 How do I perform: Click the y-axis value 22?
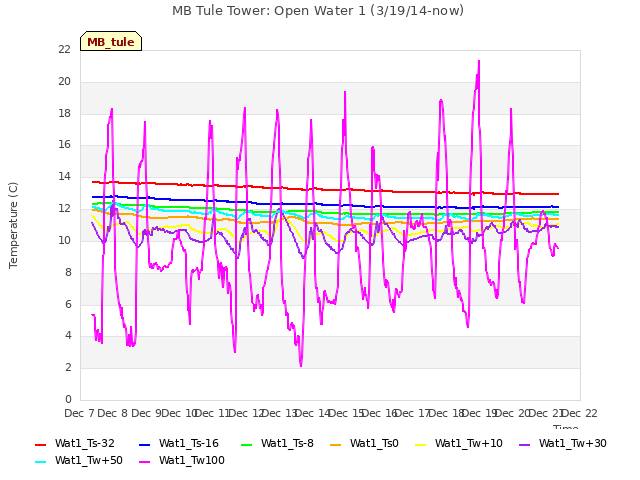coord(64,50)
